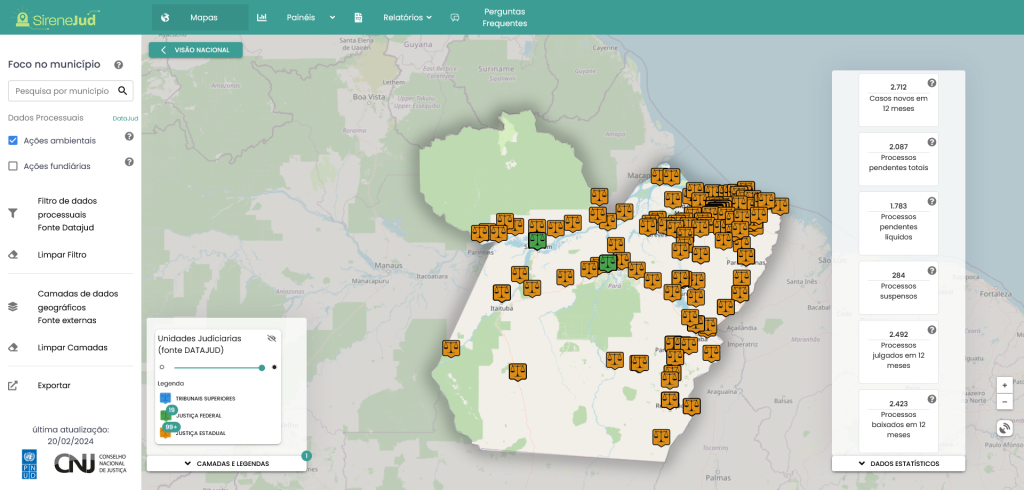Viewport: 1024px width, 490px height.
Task: Open help for Casos novos card
Action: point(932,83)
